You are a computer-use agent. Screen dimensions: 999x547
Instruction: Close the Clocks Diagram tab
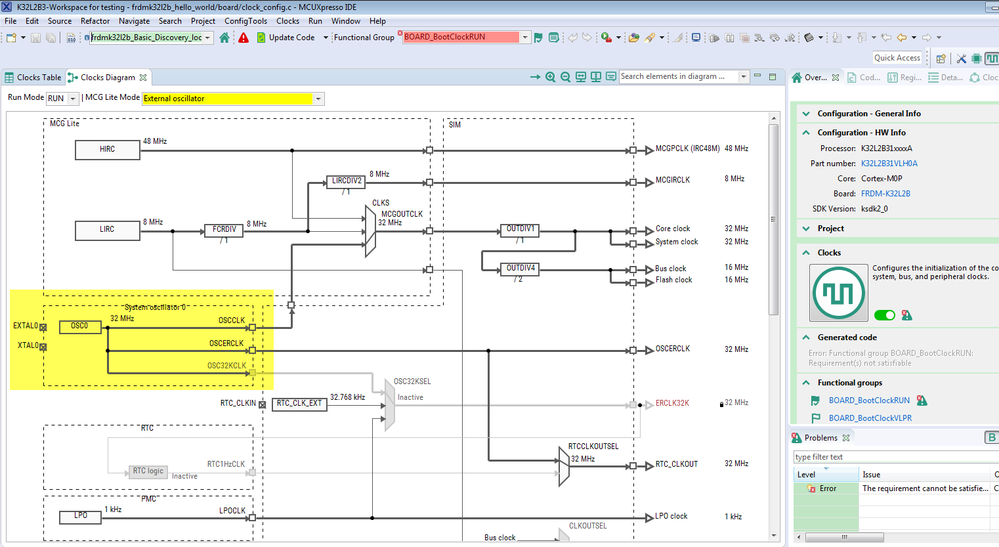143,78
